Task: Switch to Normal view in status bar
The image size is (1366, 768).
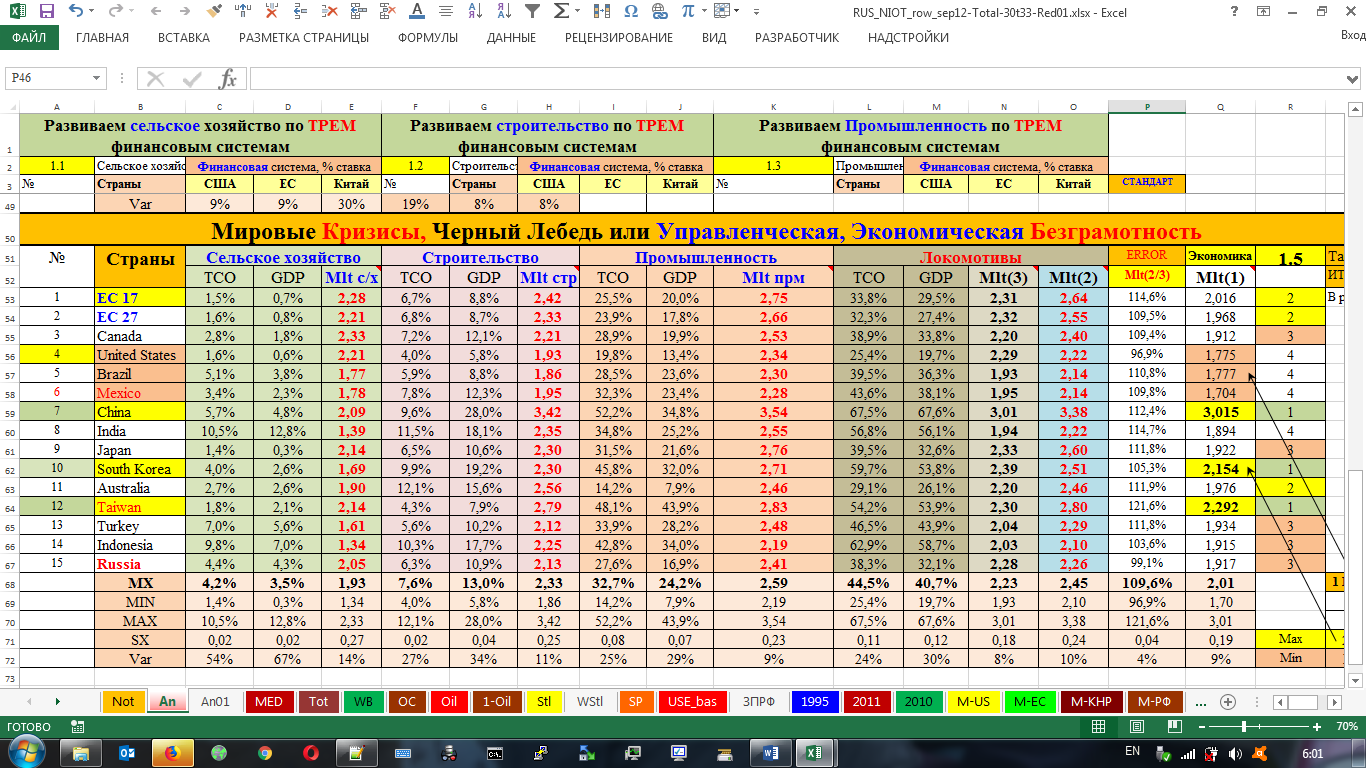Action: (1100, 726)
